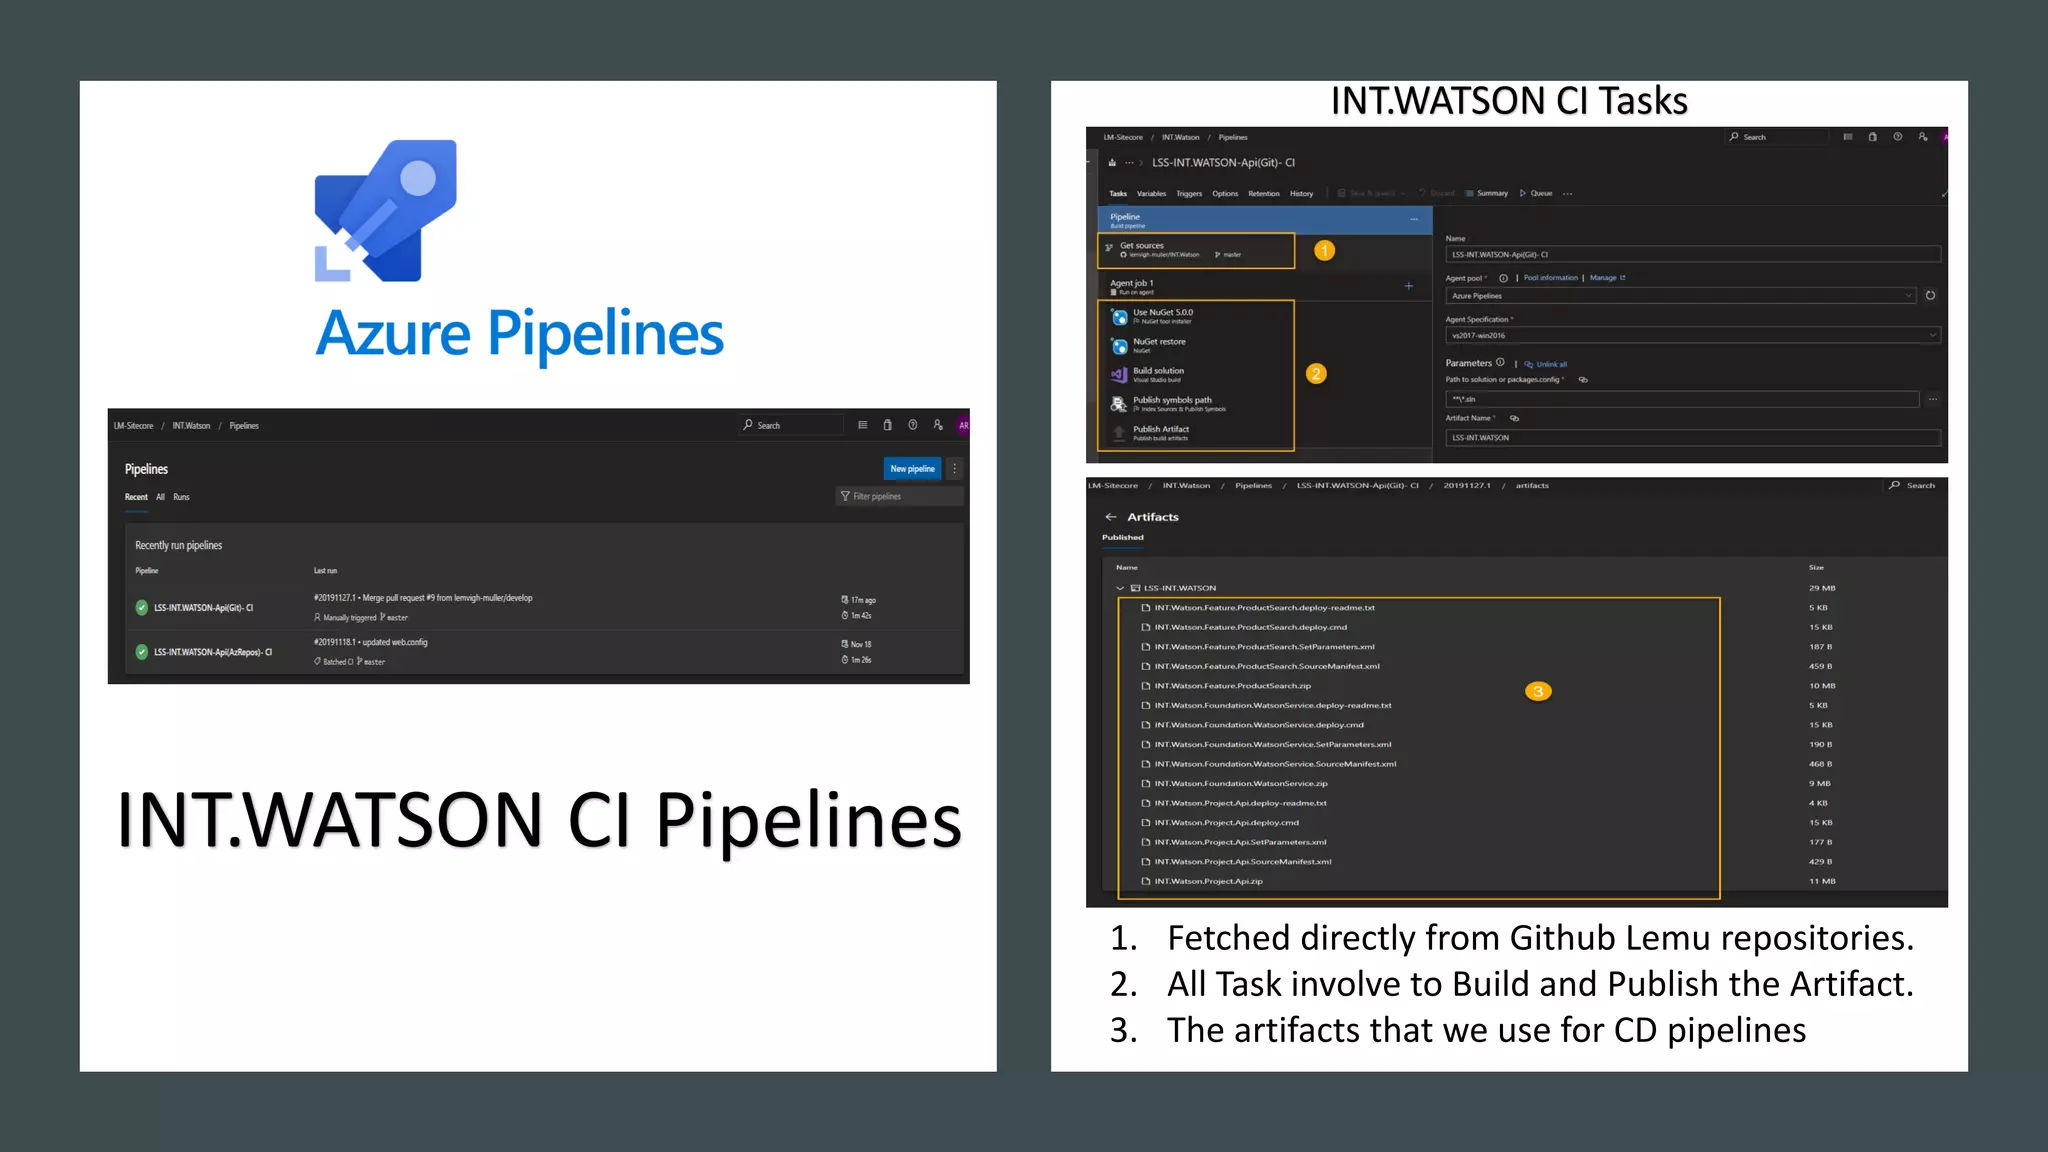Click Search box on Artifacts page

(1912, 486)
